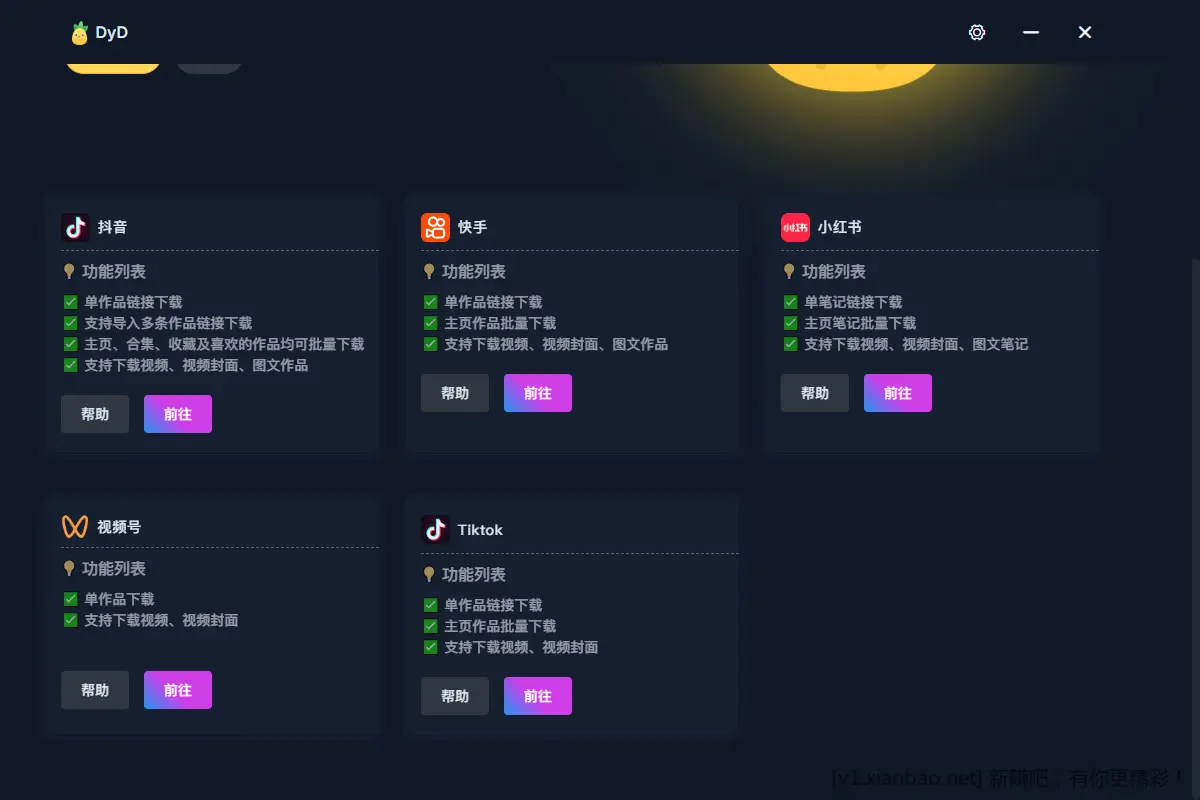Image resolution: width=1200 pixels, height=800 pixels.
Task: Click the lightbulb icon on the 抖音 card
Action: 68,271
